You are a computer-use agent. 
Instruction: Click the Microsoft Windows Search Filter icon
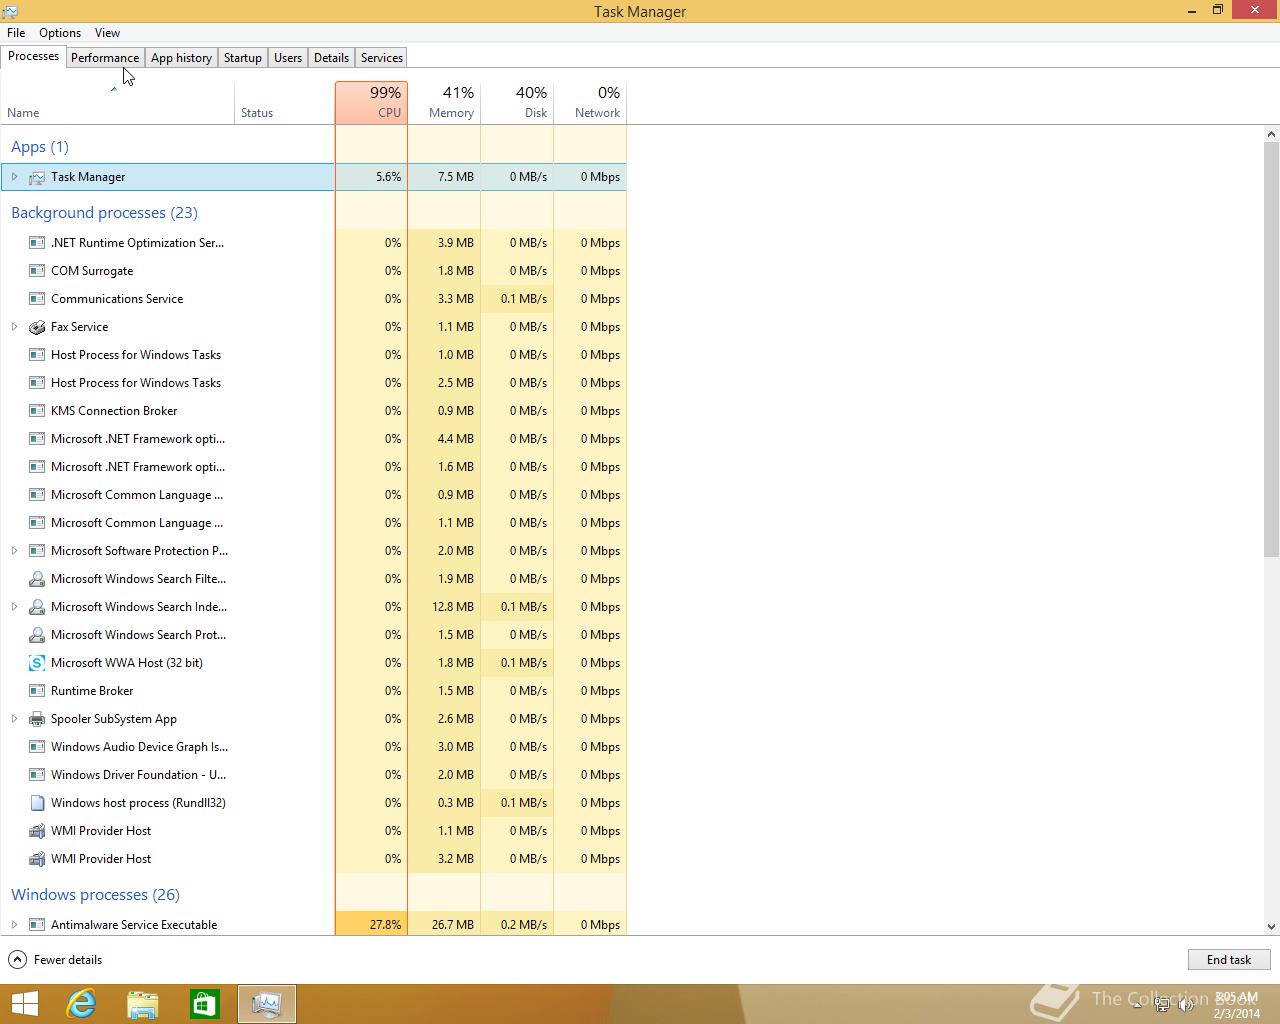tap(37, 579)
